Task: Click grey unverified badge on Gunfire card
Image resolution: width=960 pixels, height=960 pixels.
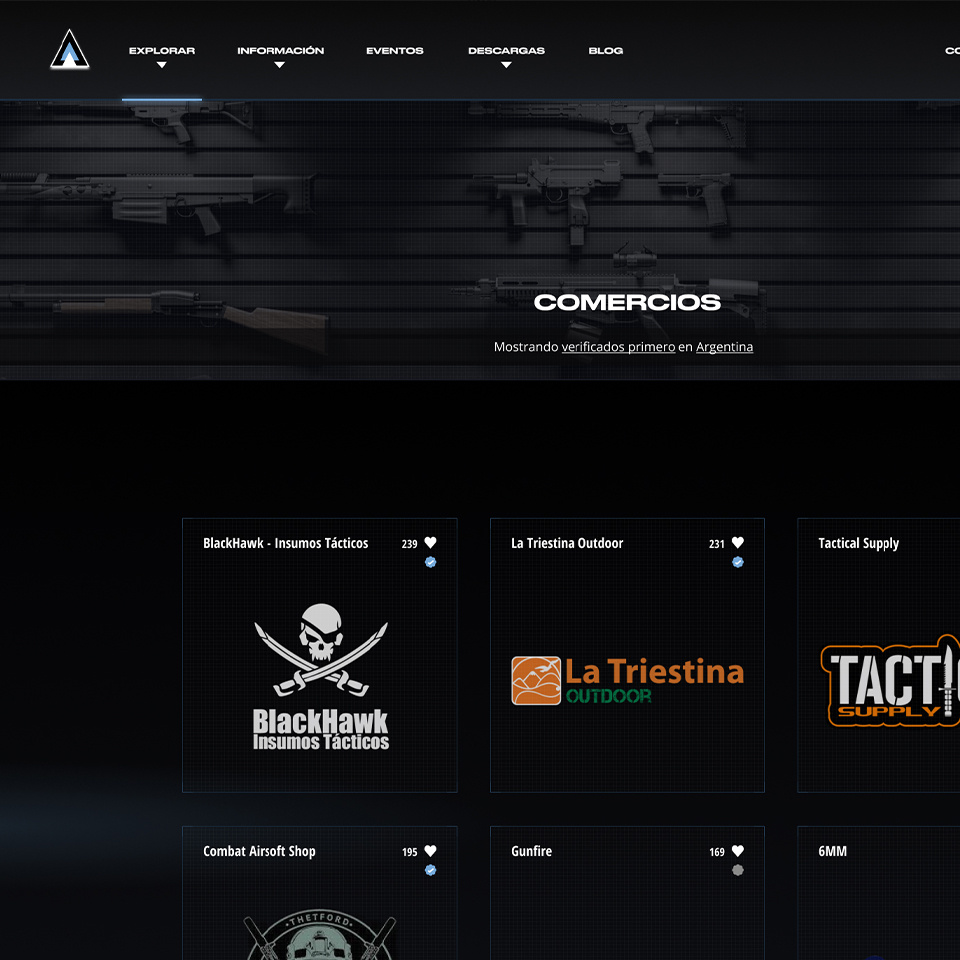Action: click(738, 870)
